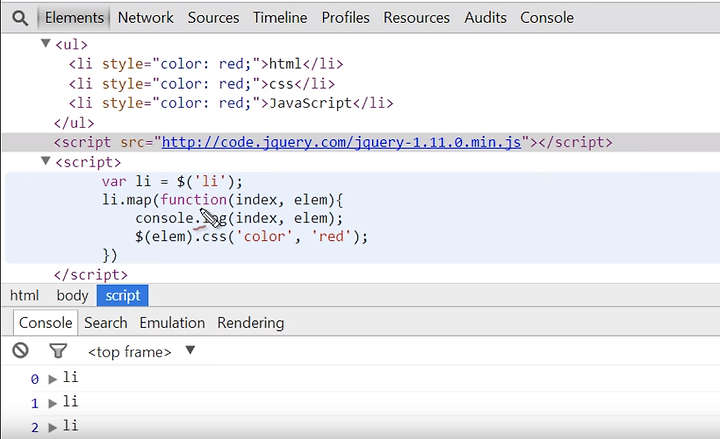Expand the li object logged at index 1

pyautogui.click(x=53, y=404)
